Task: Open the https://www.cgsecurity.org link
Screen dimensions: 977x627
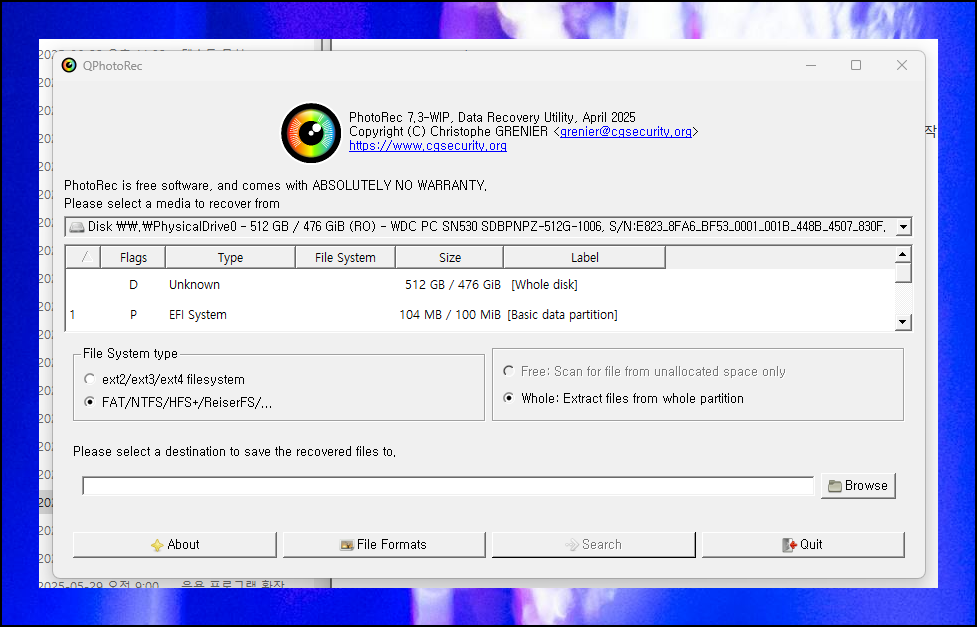Action: coord(427,146)
